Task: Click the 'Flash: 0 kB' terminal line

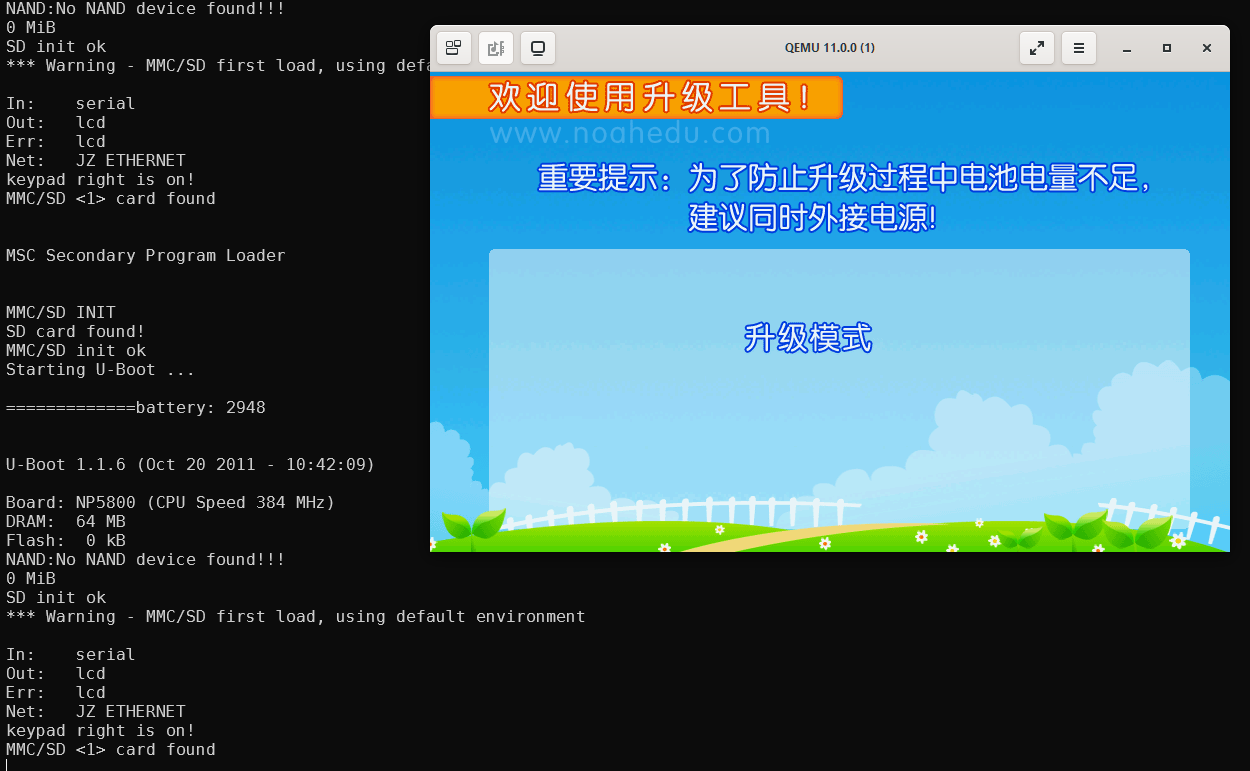Action: pos(66,541)
